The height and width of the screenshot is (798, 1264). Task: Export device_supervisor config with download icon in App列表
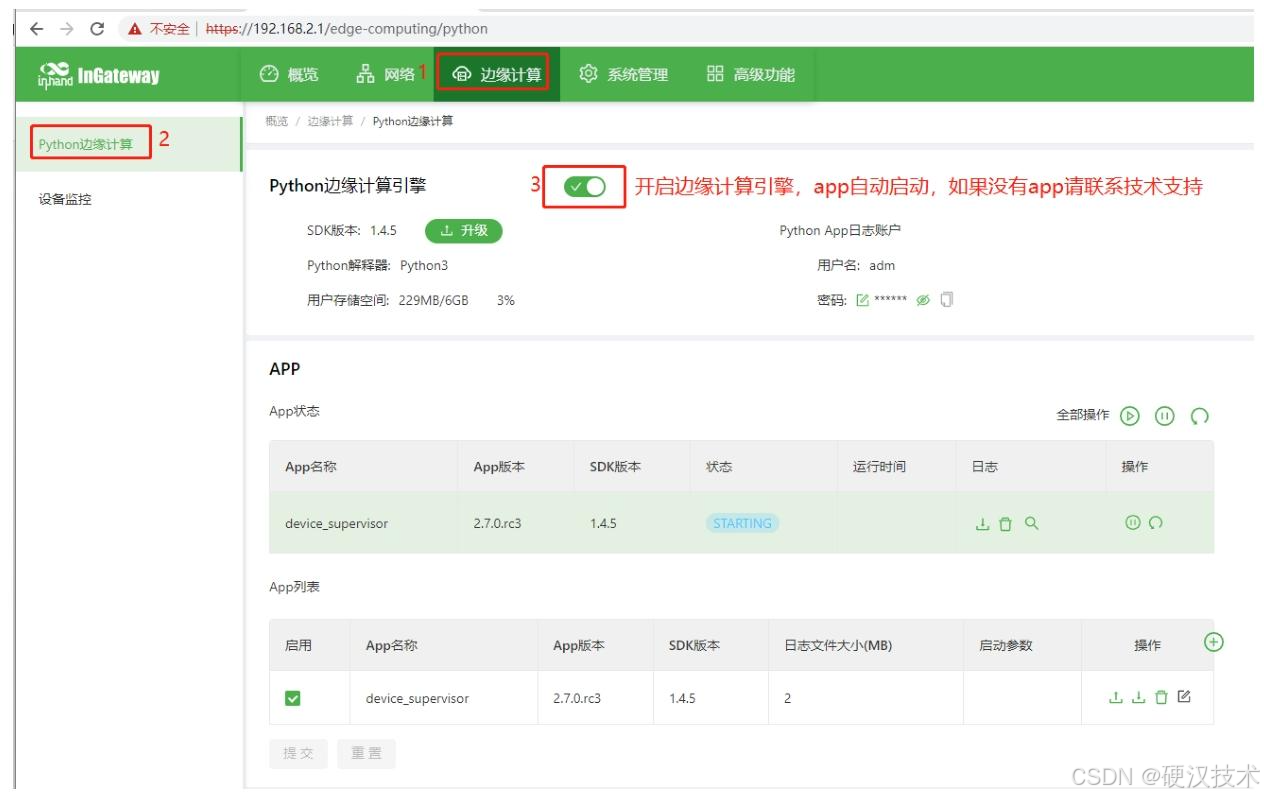pyautogui.click(x=1138, y=698)
